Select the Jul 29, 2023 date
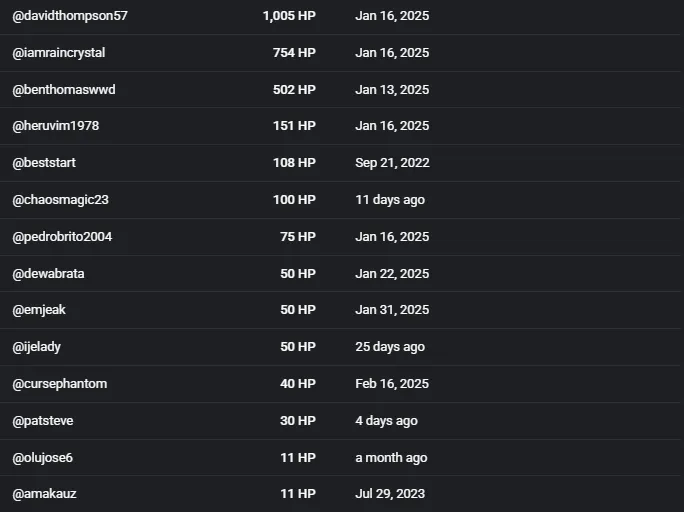Image resolution: width=684 pixels, height=512 pixels. click(390, 494)
